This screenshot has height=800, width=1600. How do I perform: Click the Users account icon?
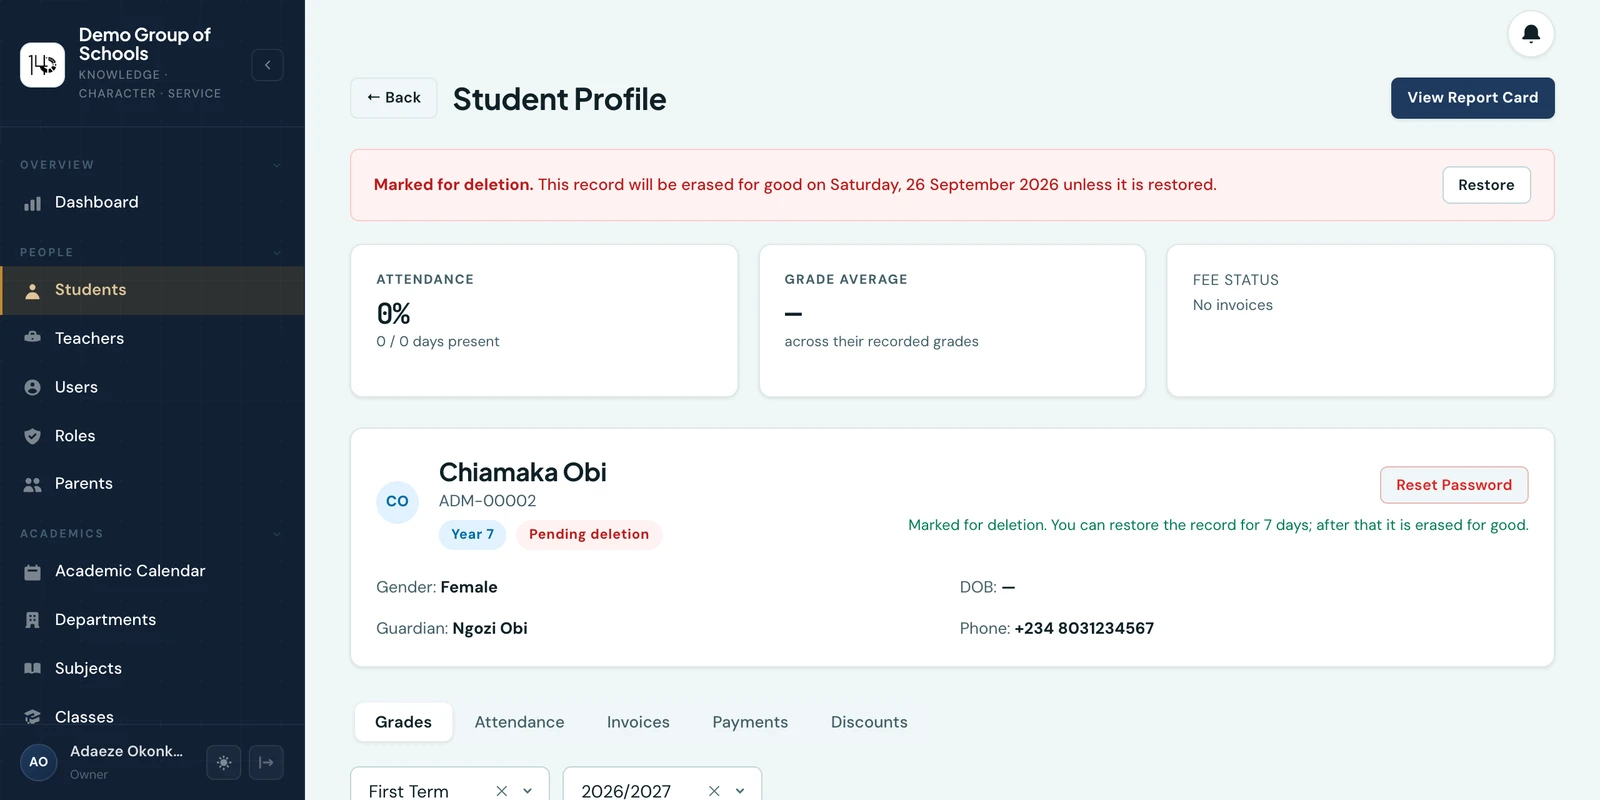click(x=33, y=387)
